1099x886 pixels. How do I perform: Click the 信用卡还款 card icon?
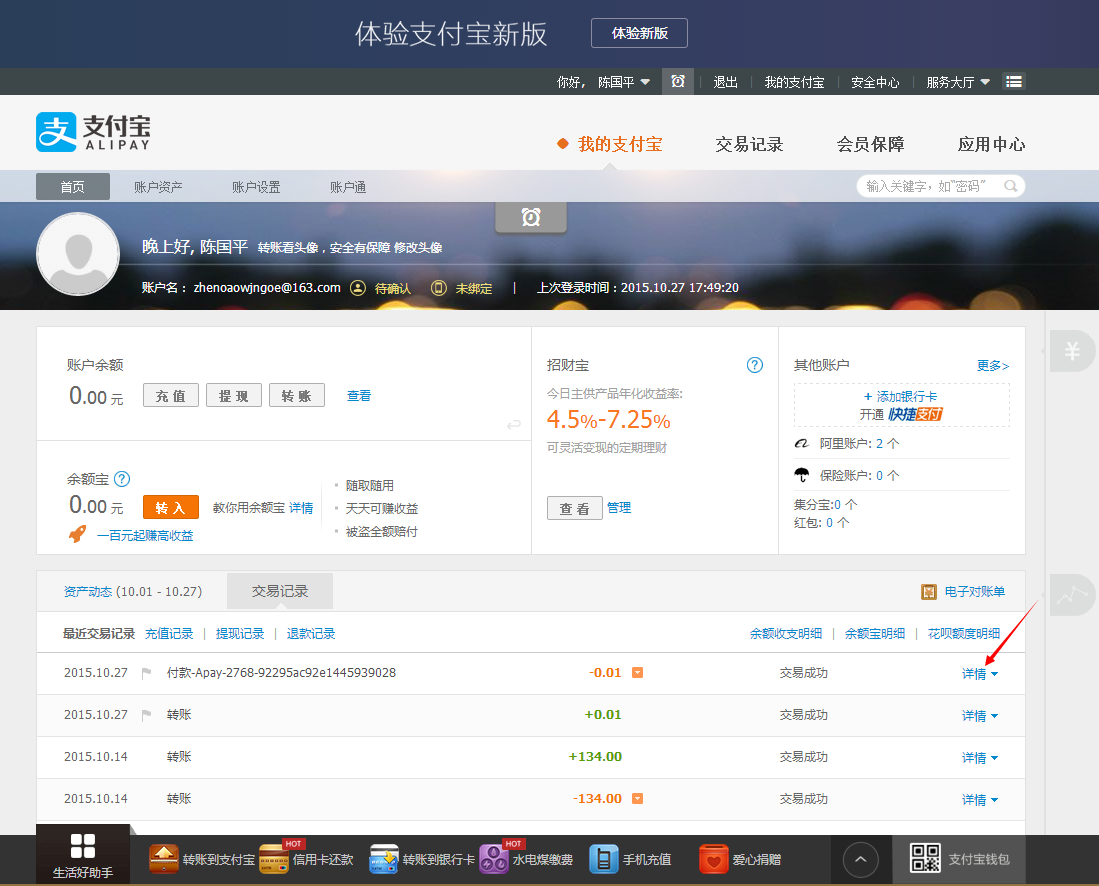click(274, 859)
